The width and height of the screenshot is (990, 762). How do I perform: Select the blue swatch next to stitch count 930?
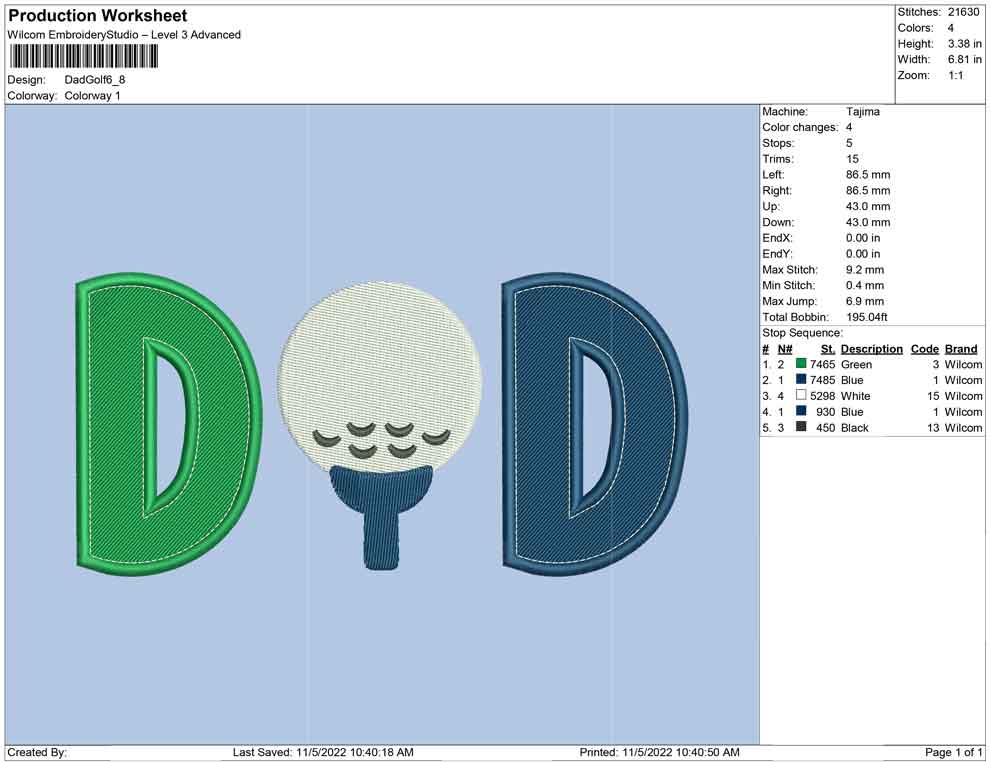[801, 412]
